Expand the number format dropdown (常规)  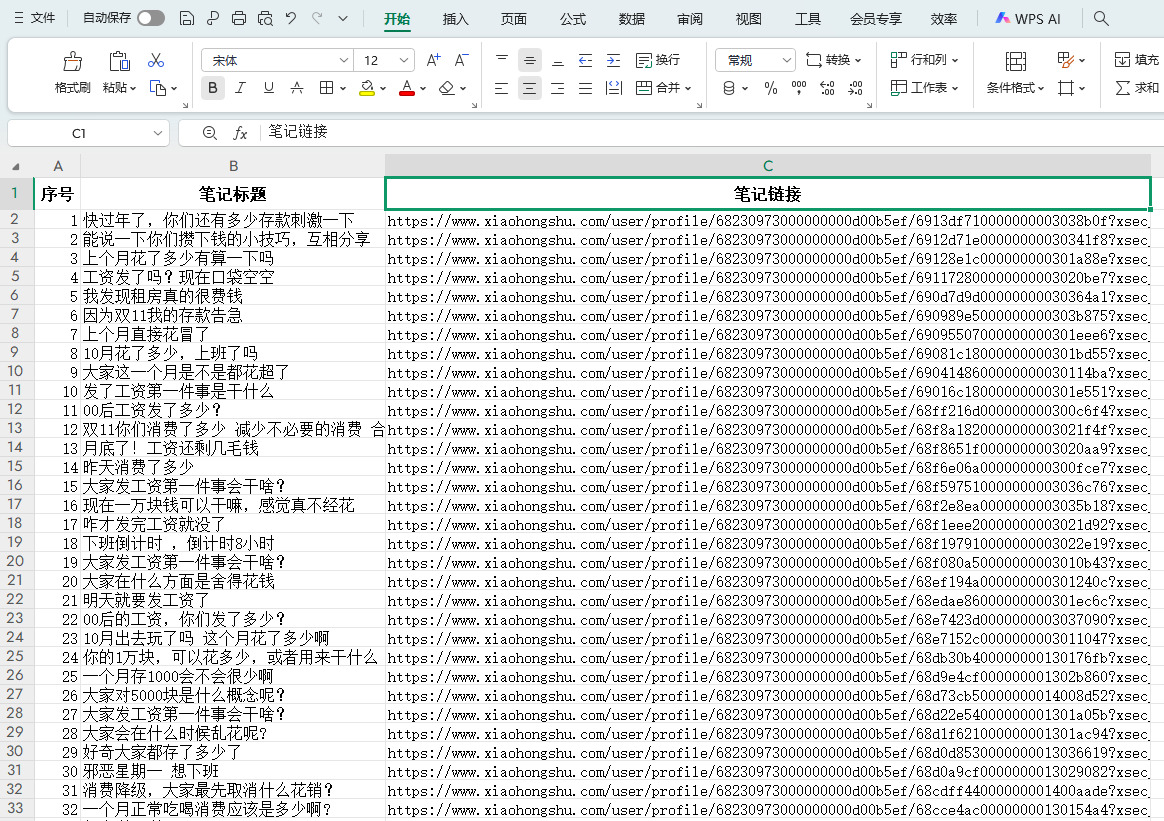coord(755,60)
